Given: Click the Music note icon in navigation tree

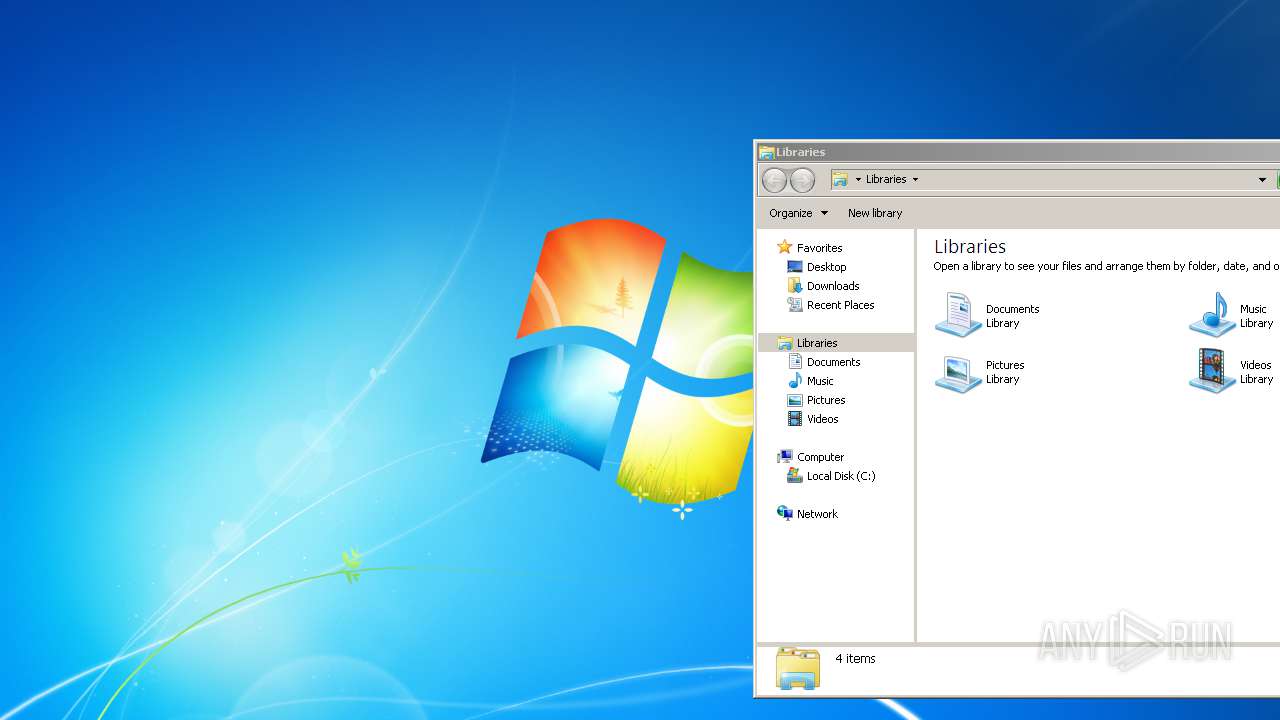Looking at the screenshot, I should tap(795, 381).
